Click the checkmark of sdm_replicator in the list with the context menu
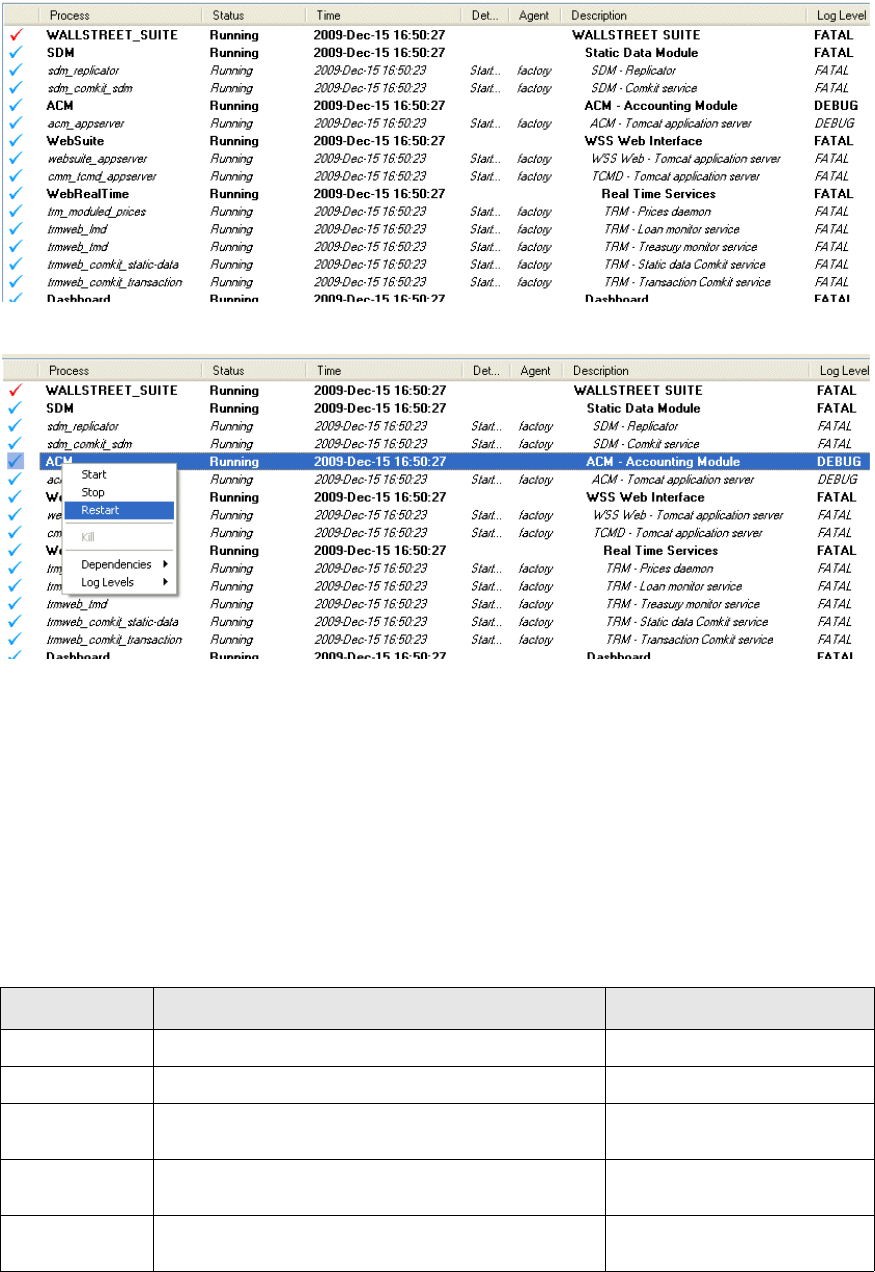 (x=15, y=427)
